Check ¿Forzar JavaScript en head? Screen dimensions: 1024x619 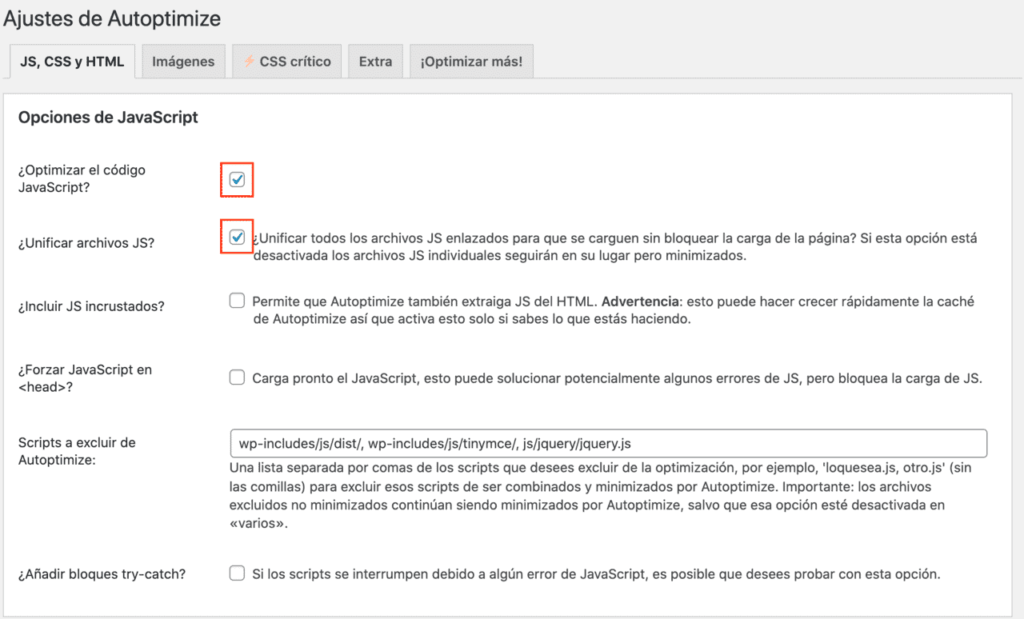[237, 377]
